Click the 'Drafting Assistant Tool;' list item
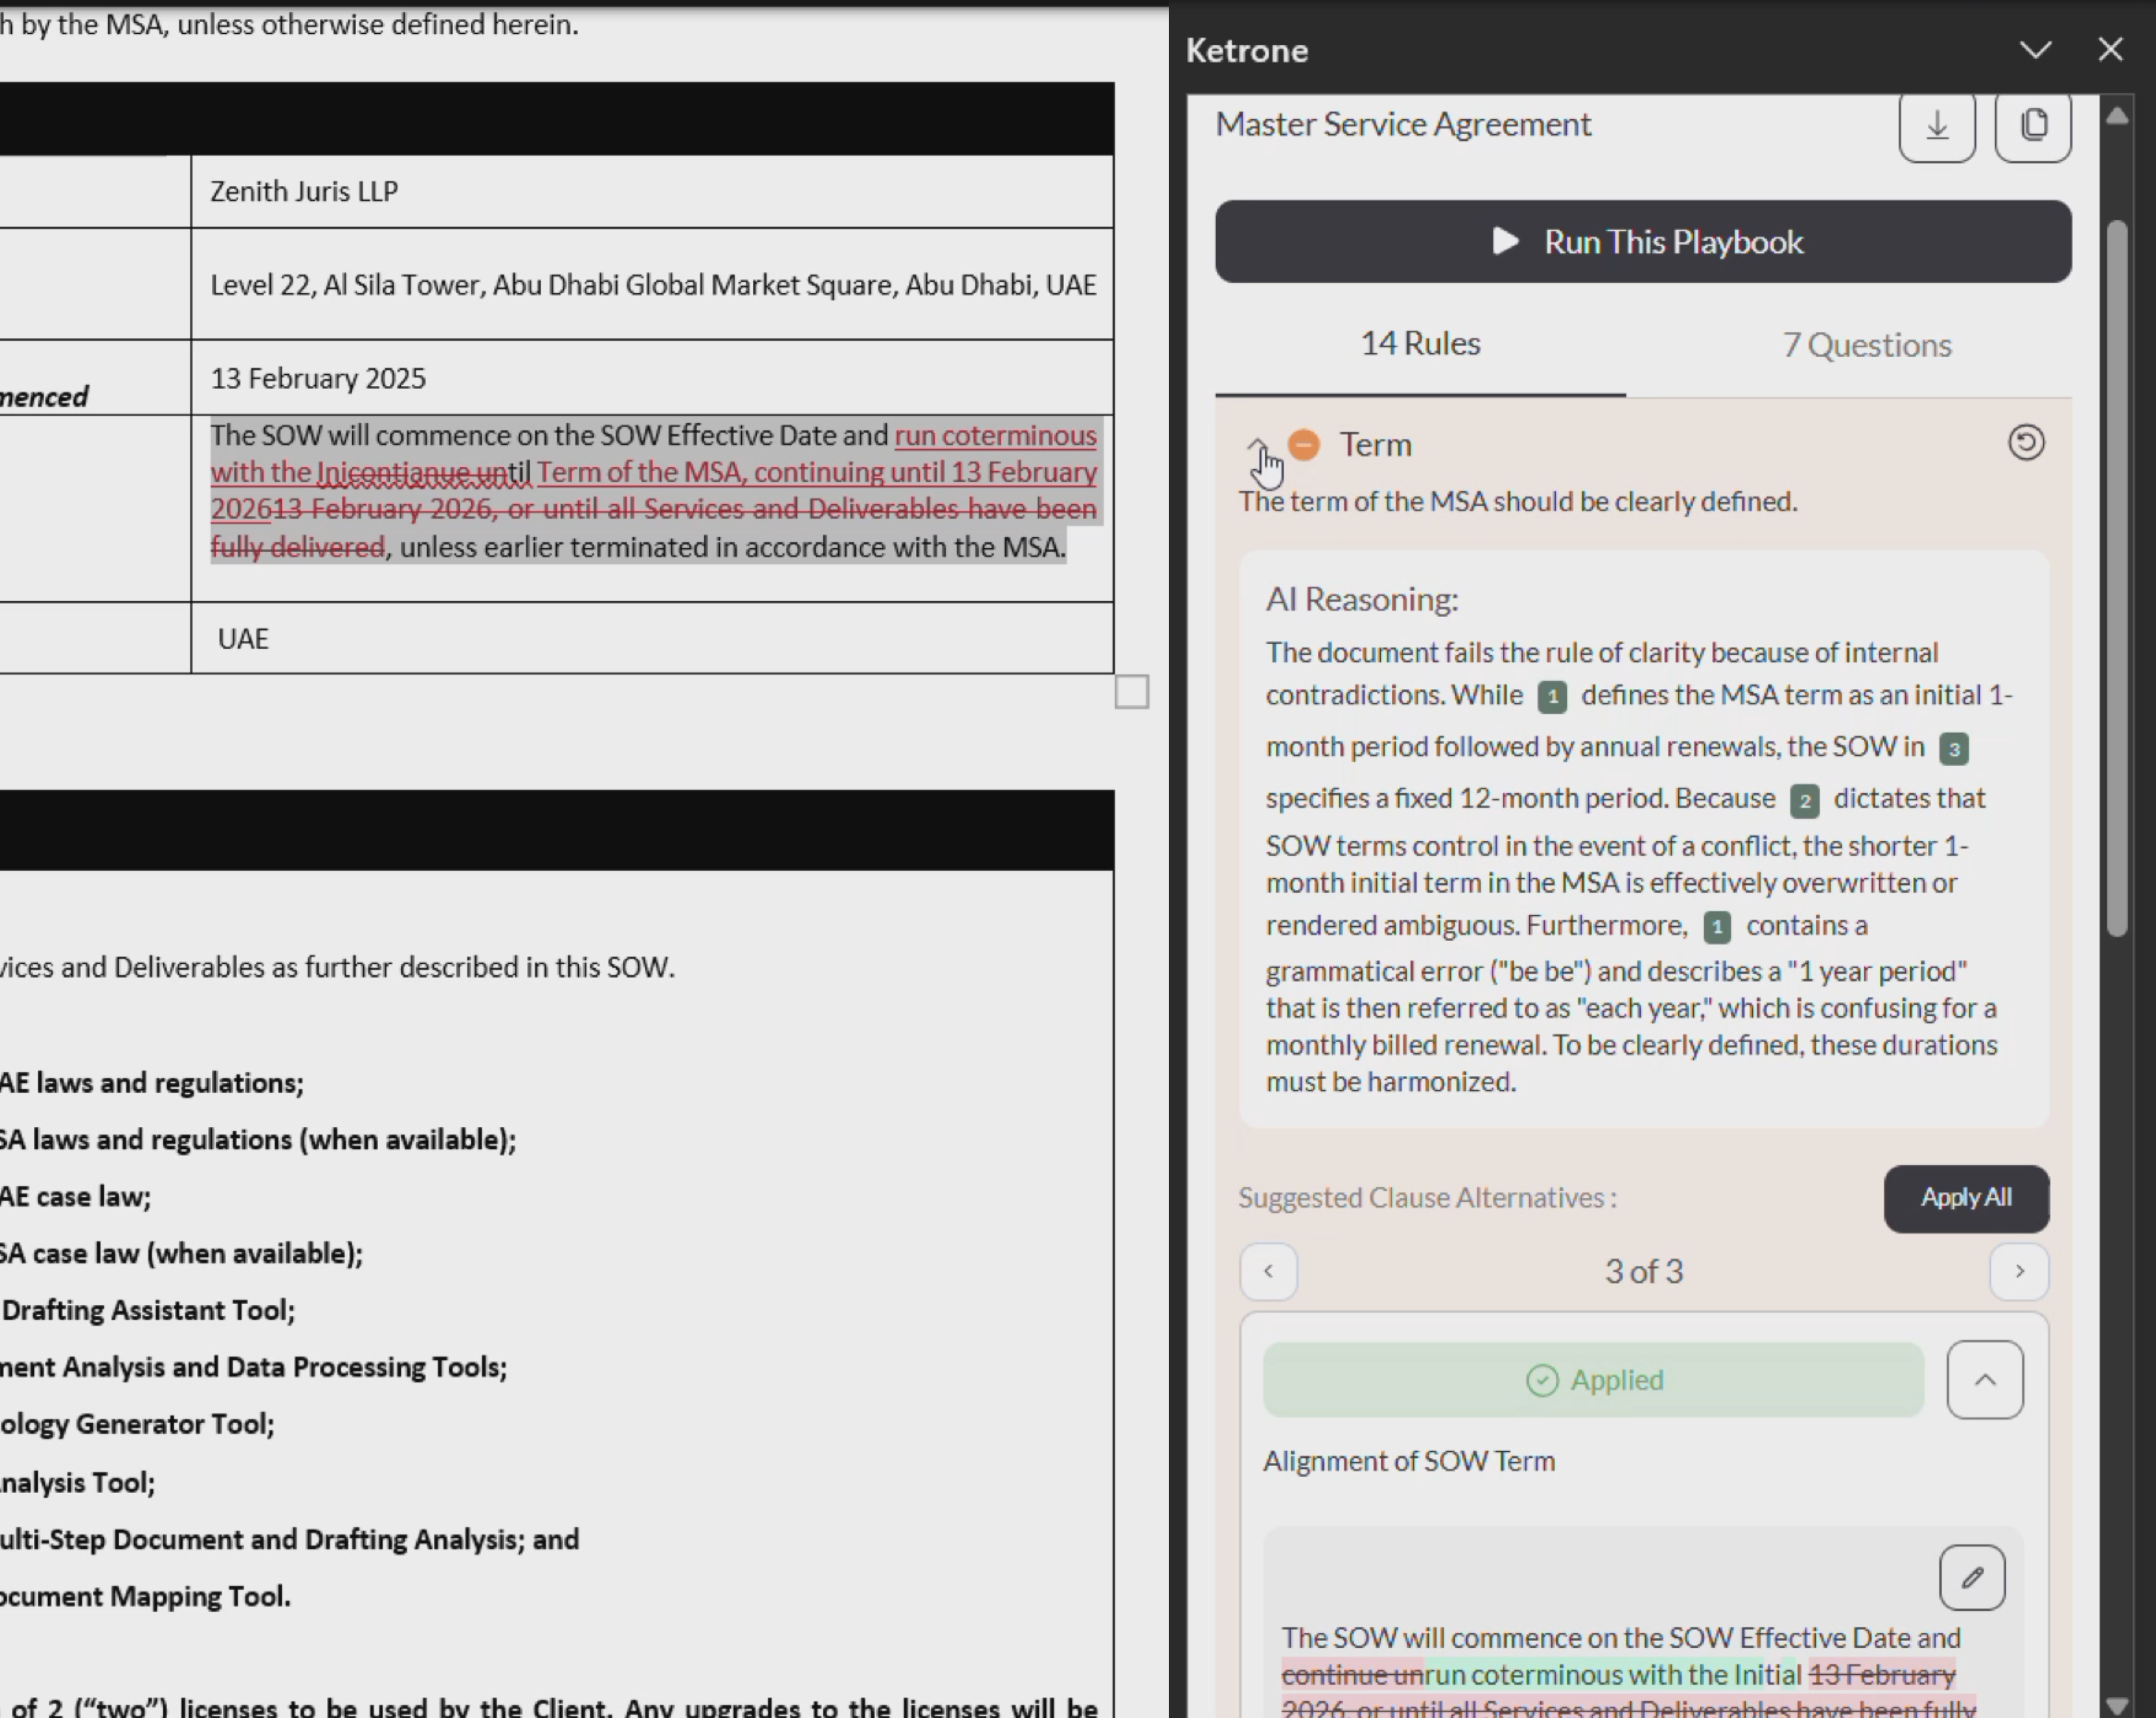 point(148,1310)
